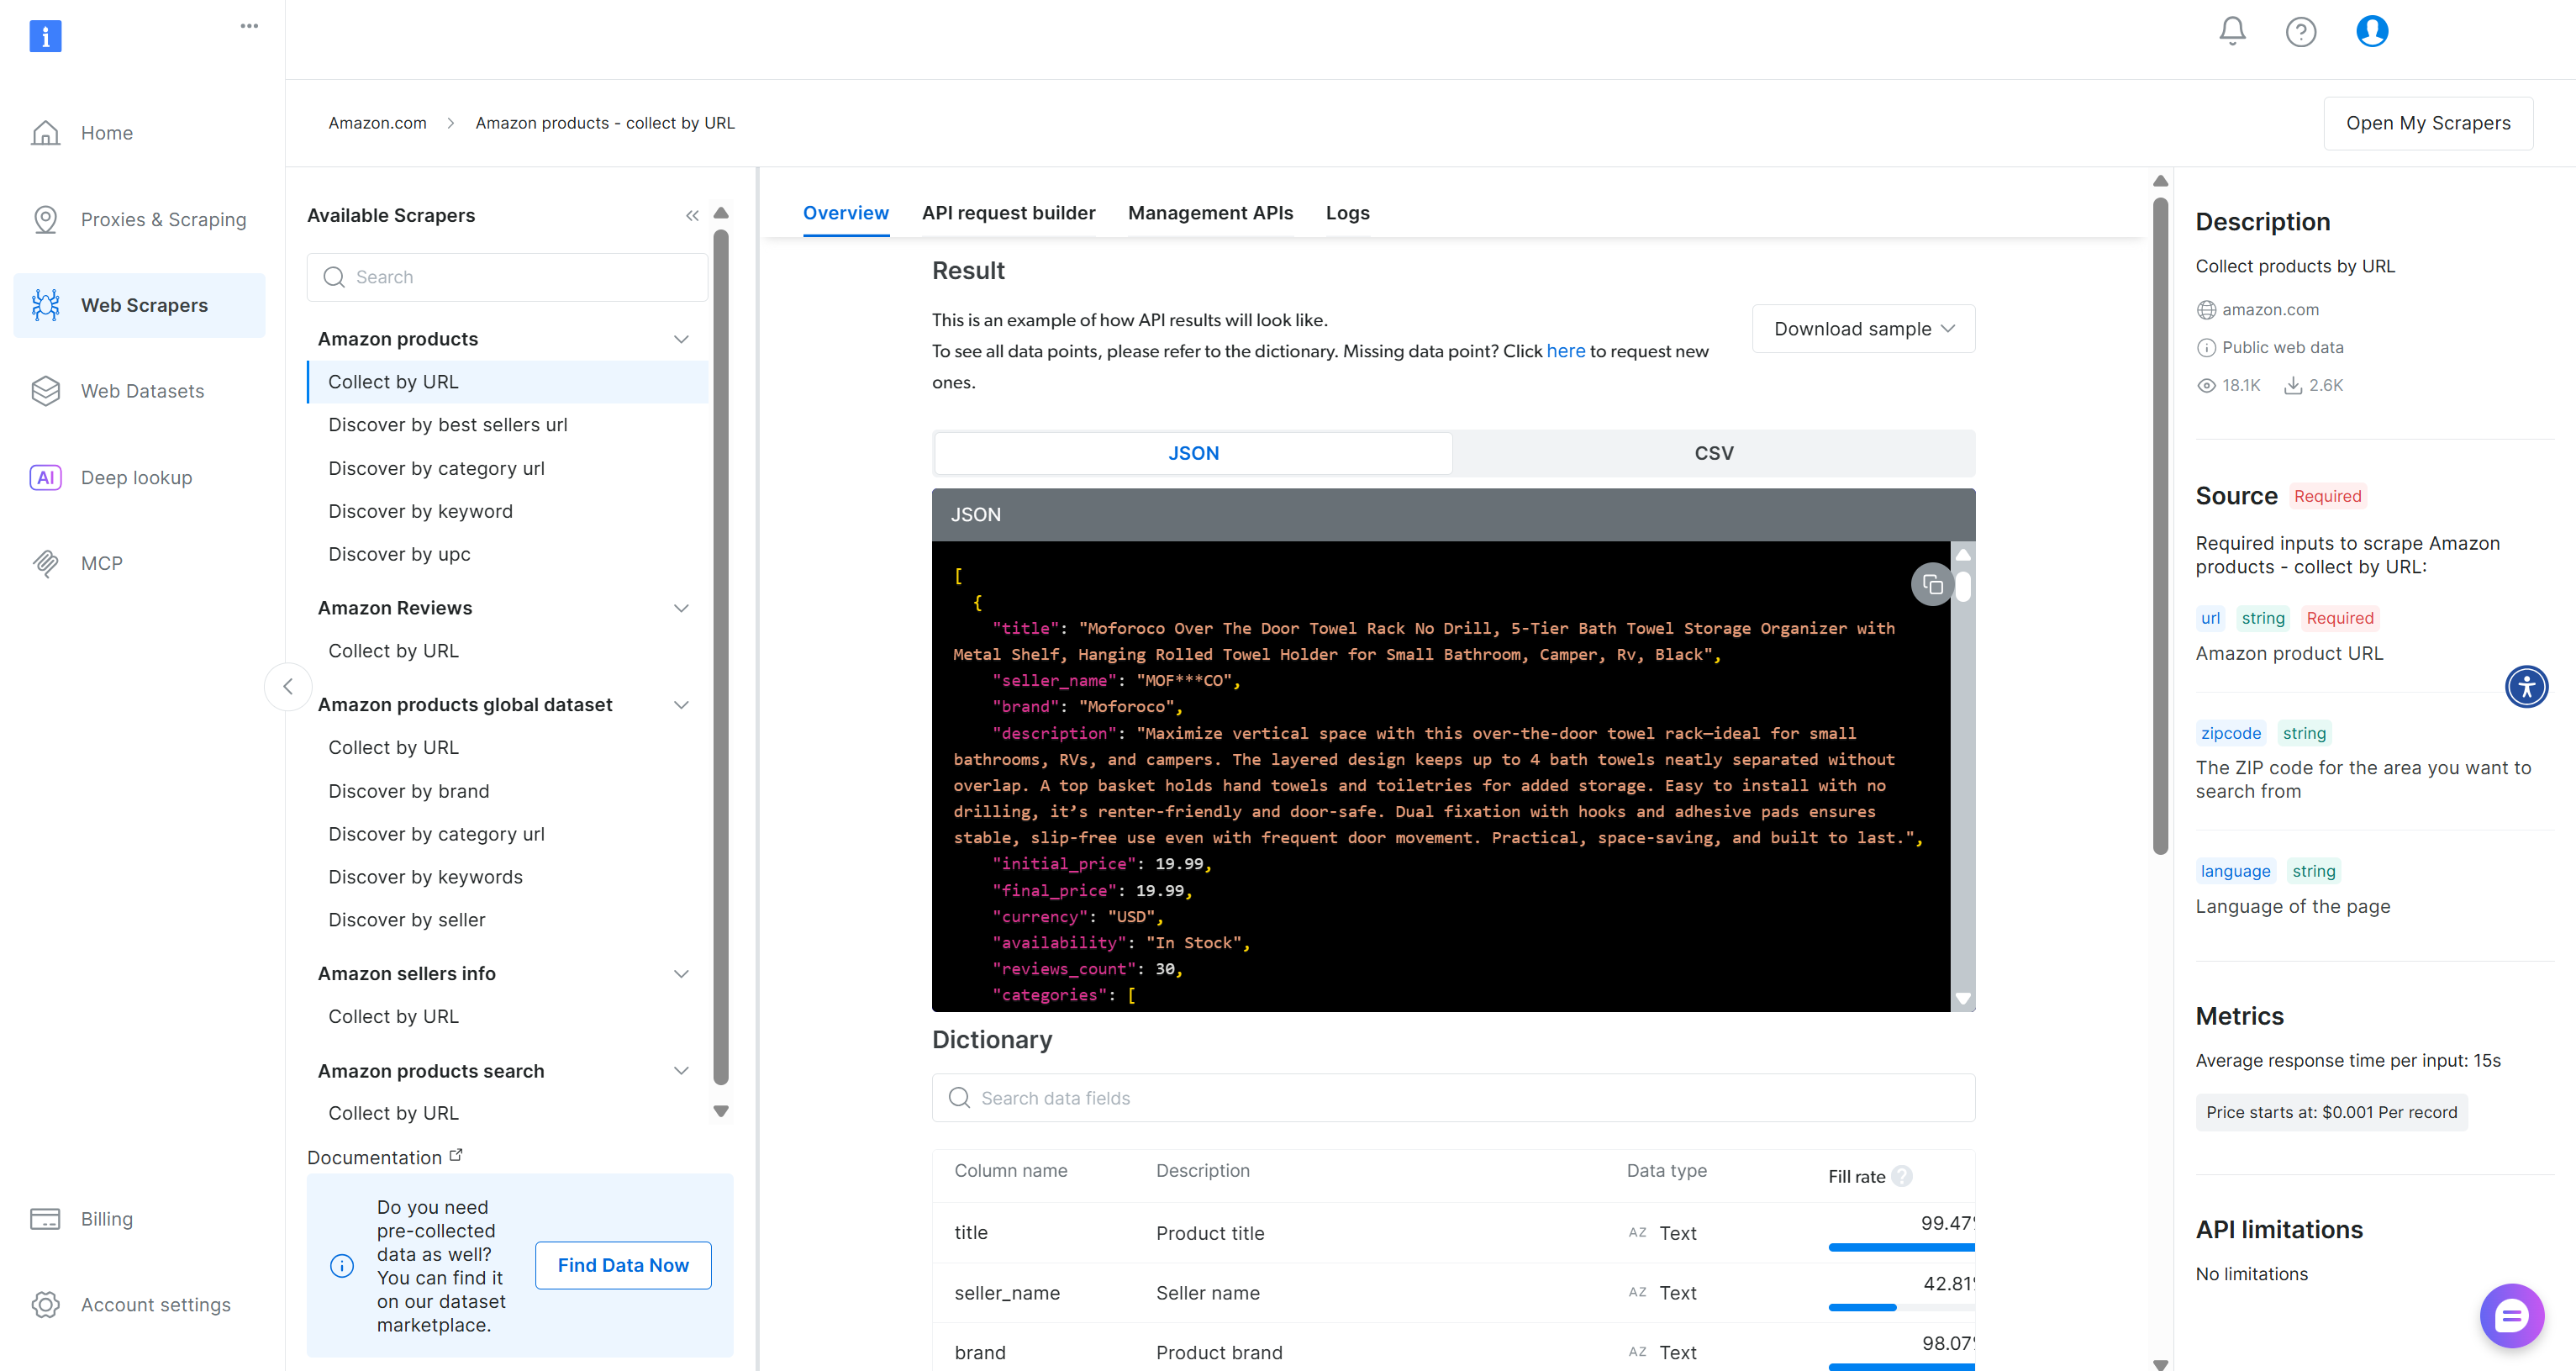Switch the result format to CSV
2576x1371 pixels.
1713,452
